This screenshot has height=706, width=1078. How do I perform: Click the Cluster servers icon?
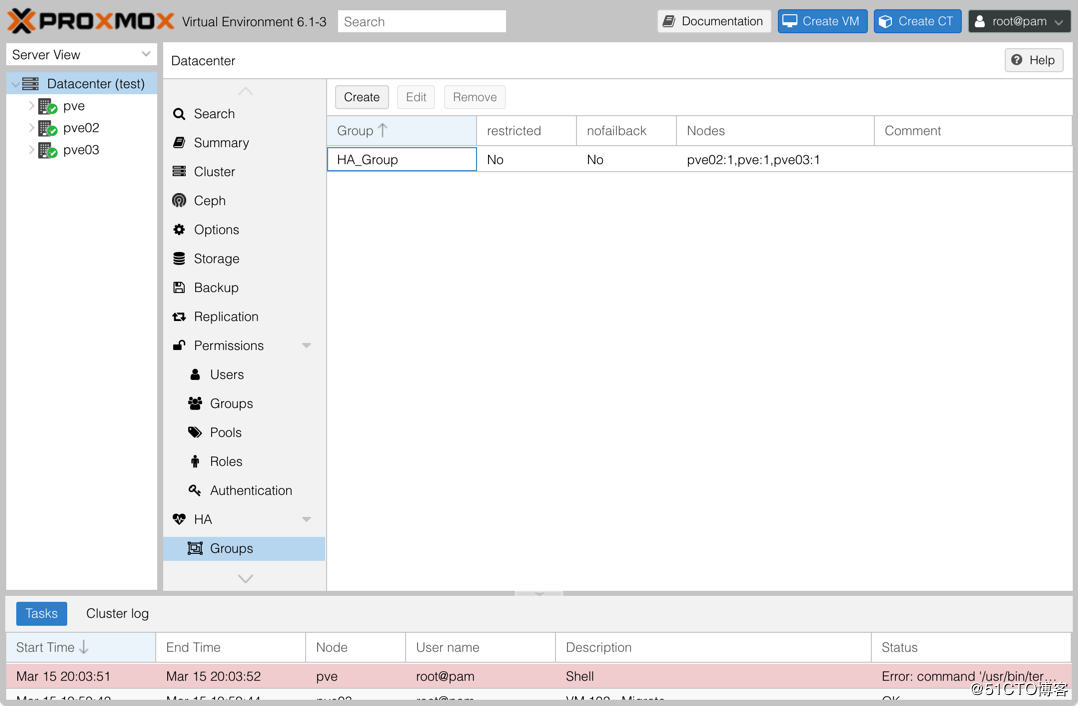[x=179, y=172]
